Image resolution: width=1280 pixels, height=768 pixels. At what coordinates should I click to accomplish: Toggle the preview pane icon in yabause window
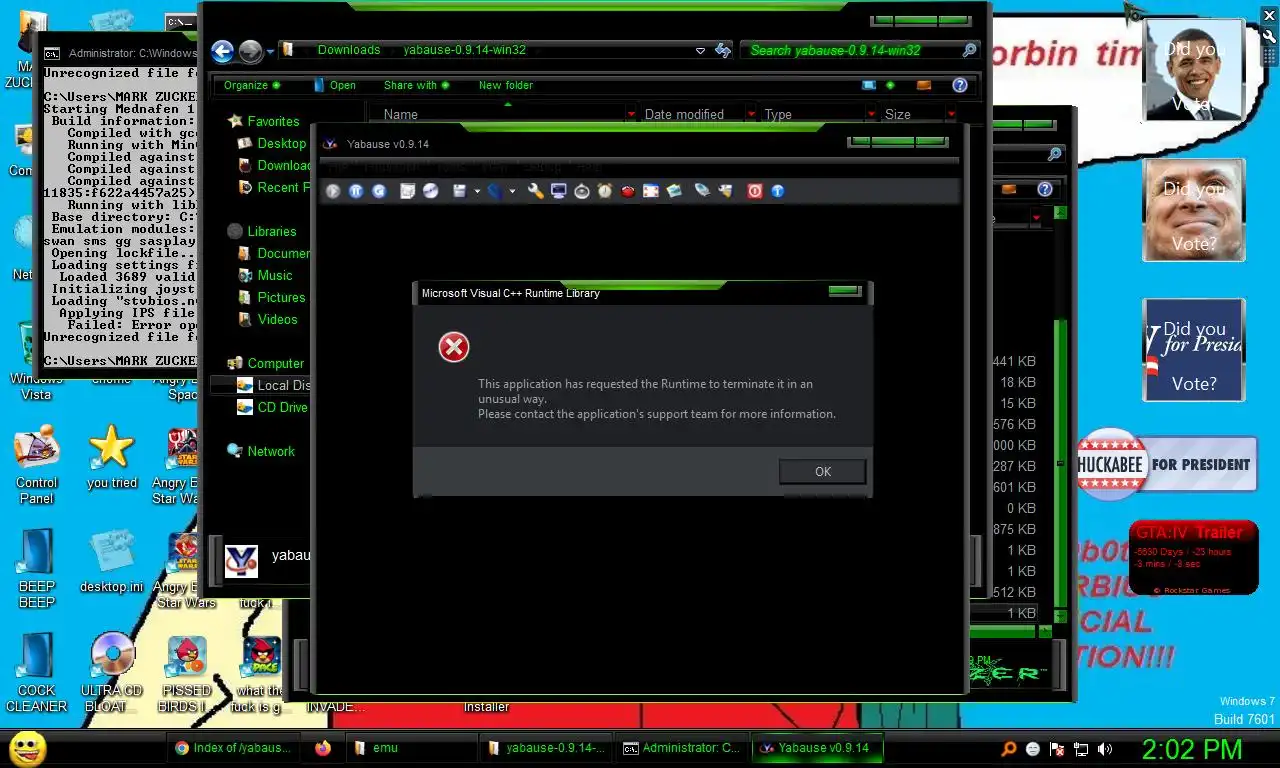(924, 86)
